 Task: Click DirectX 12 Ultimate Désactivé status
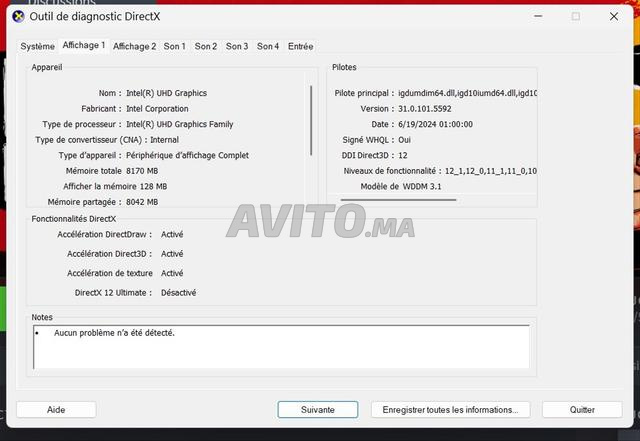pyautogui.click(x=178, y=292)
